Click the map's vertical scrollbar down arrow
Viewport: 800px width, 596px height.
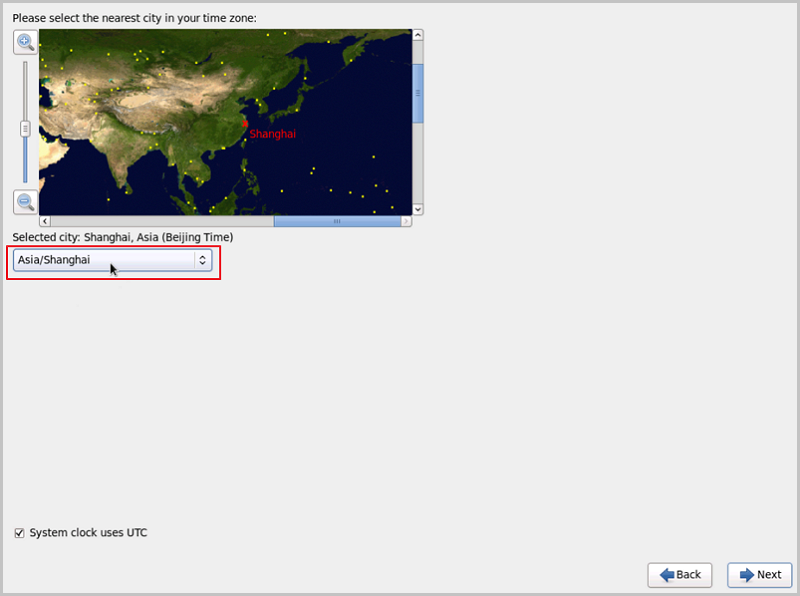tap(418, 209)
